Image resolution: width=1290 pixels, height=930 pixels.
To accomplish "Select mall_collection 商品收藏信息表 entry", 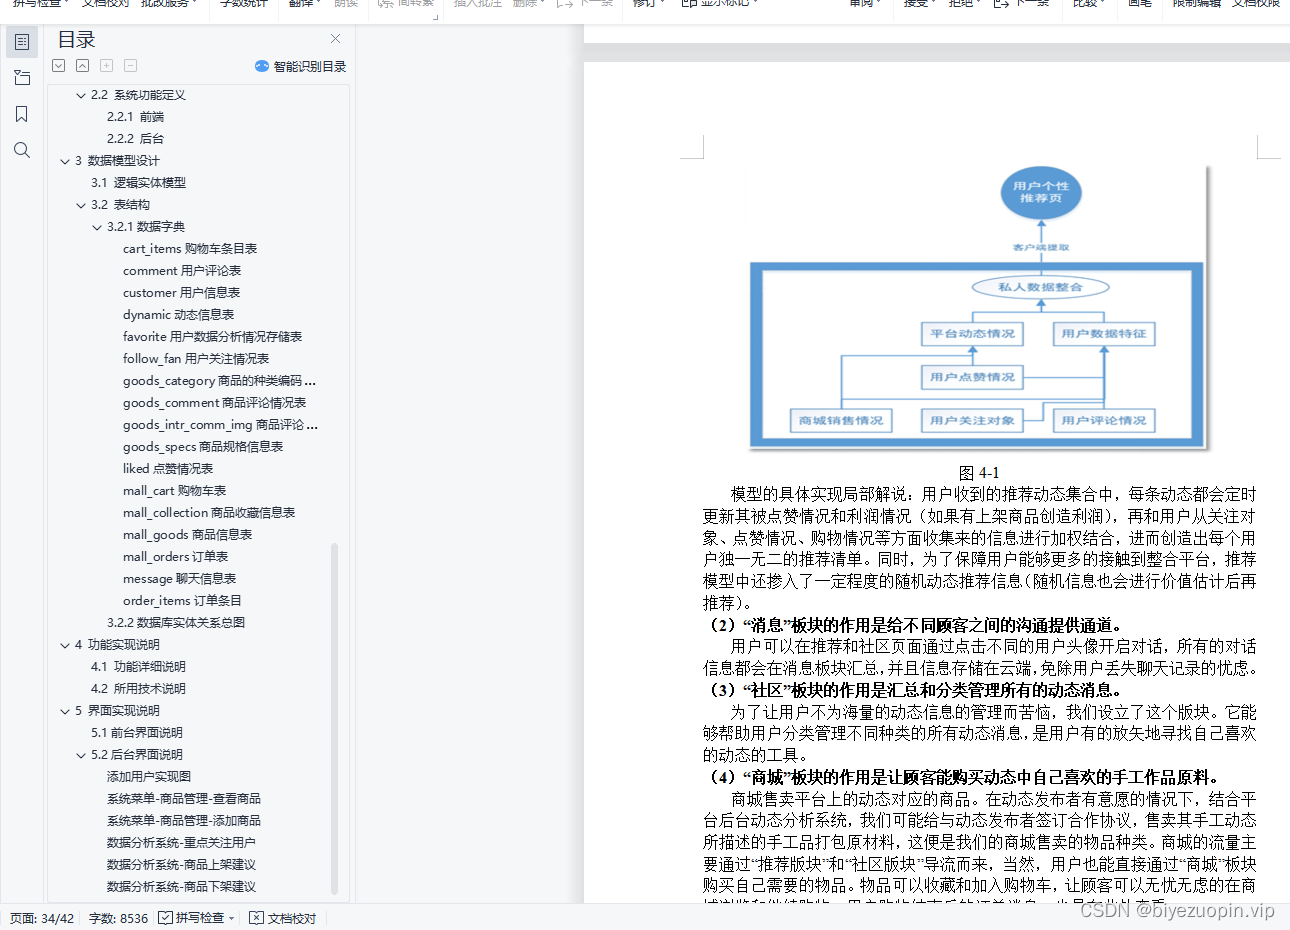I will click(209, 513).
